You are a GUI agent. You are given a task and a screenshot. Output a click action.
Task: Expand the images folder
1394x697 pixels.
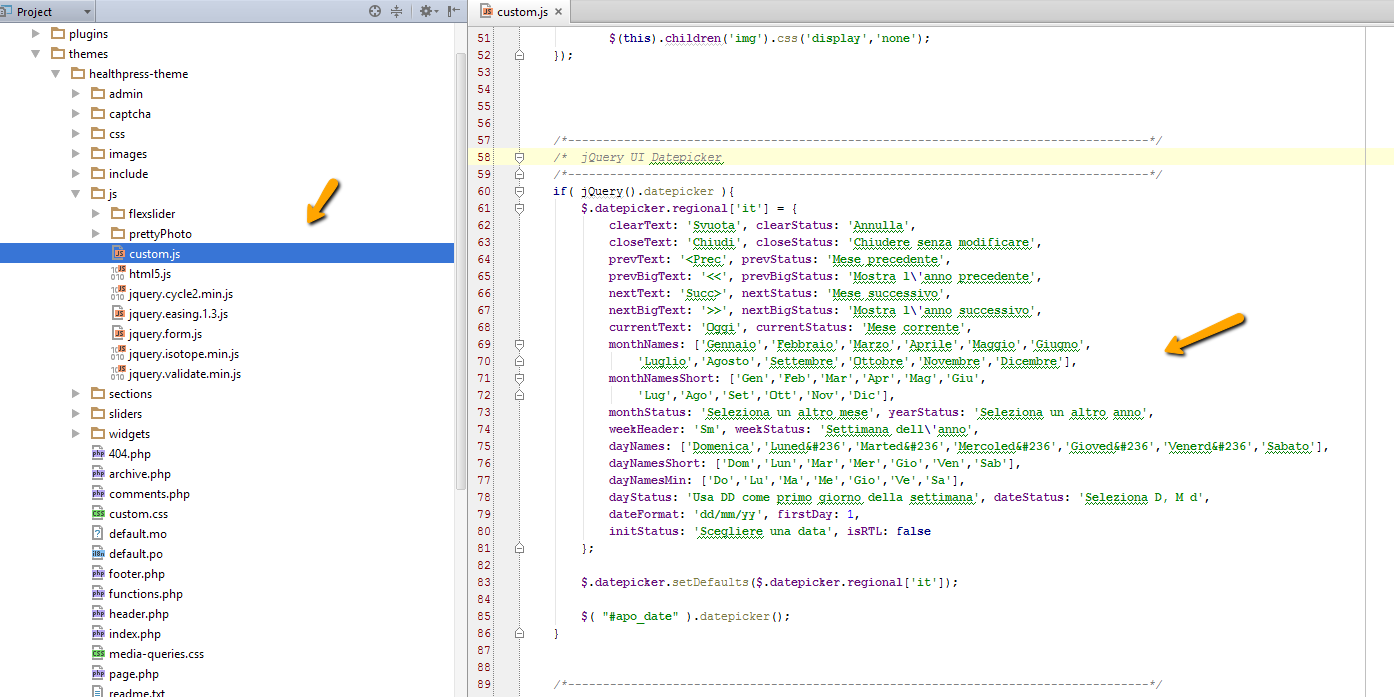(76, 154)
